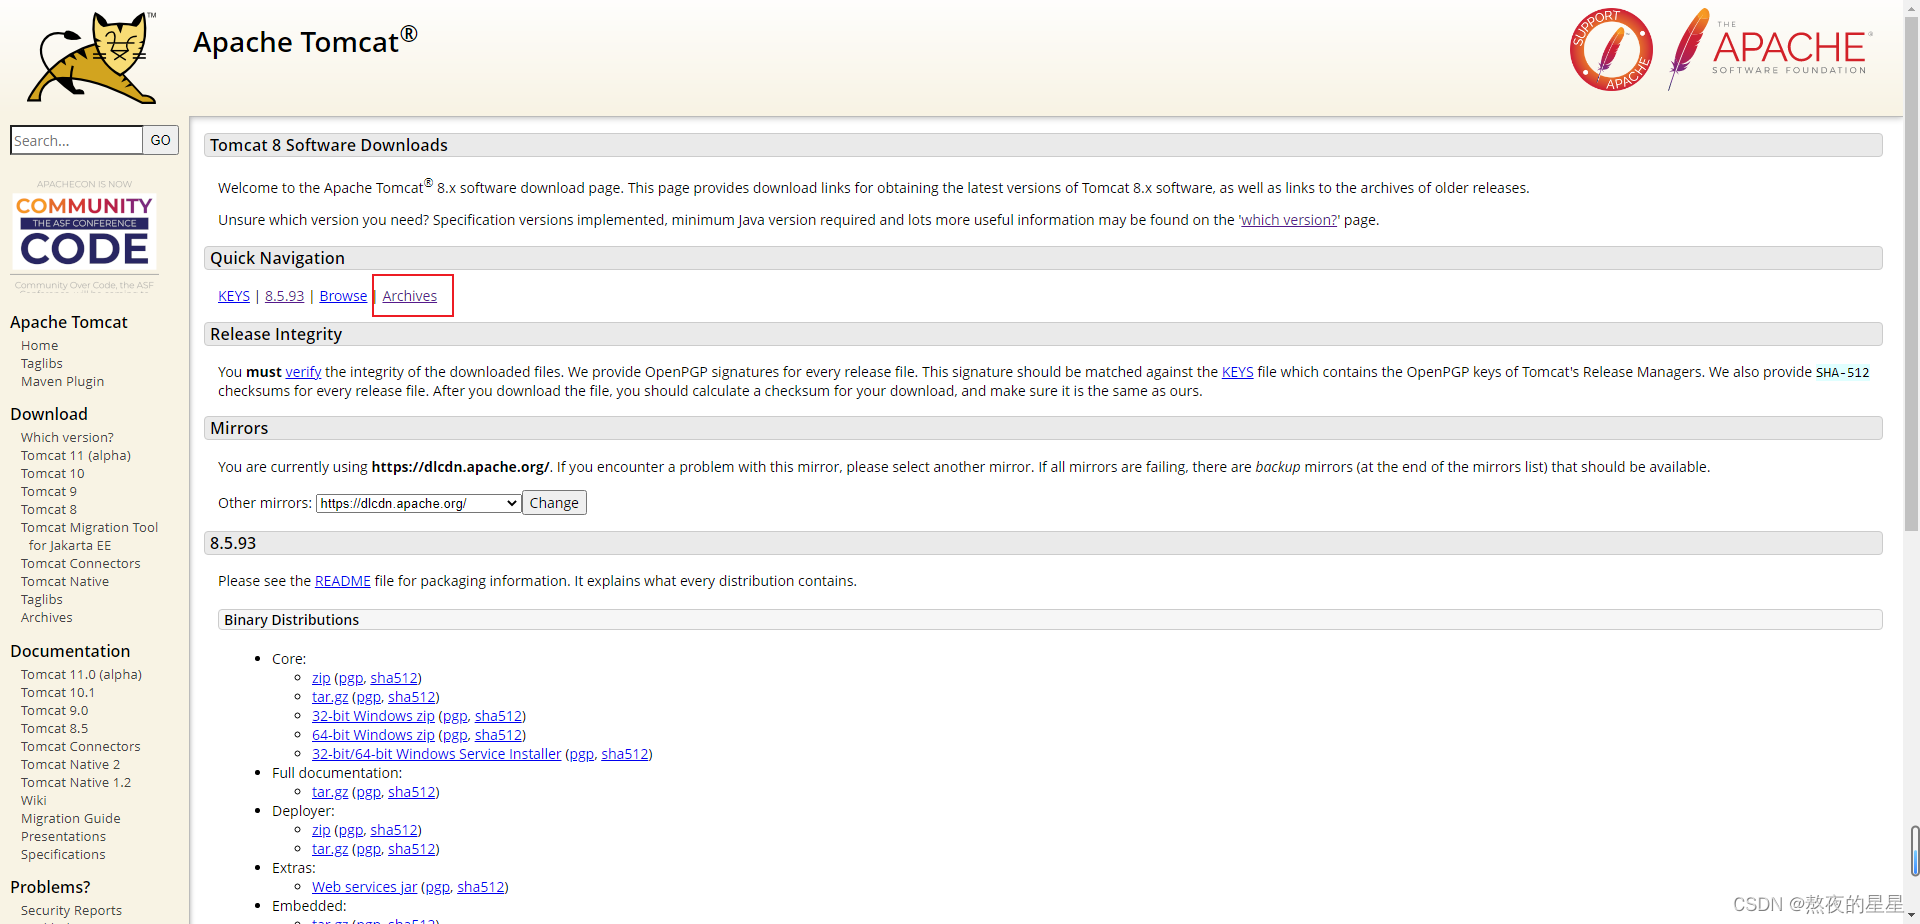
Task: Open Tomcat 11.0 (alpha) documentation
Action: point(81,675)
